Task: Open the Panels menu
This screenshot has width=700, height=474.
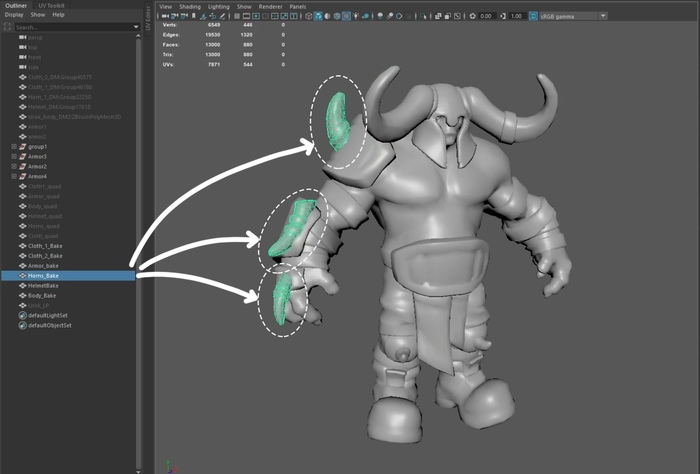Action: coord(298,7)
